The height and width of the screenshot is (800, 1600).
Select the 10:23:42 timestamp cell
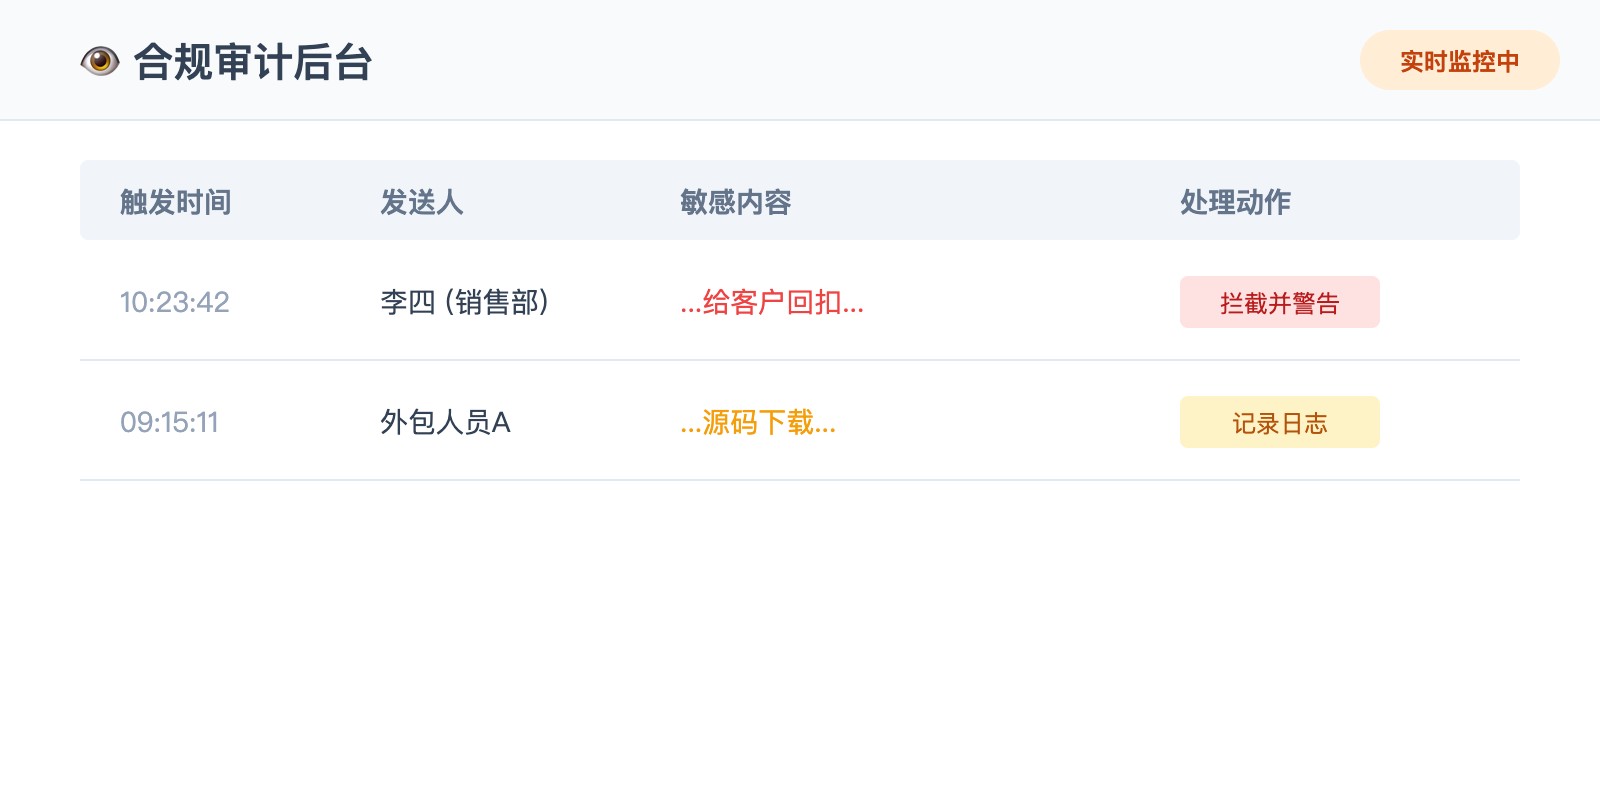pos(175,302)
